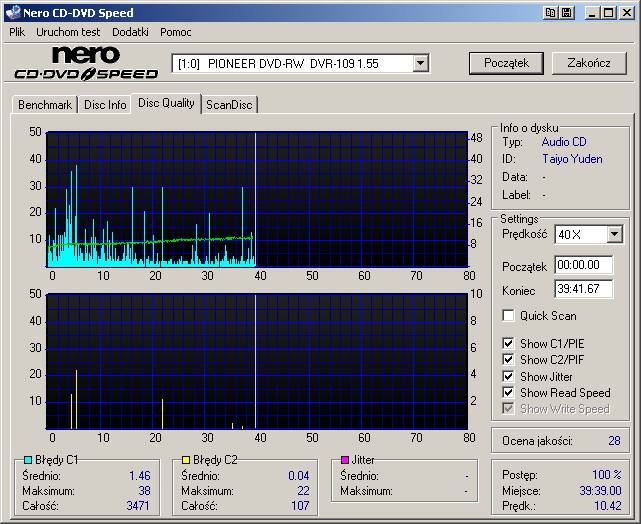Open the Prędkość 40X speed dropdown arrow
Screen dimensions: 641x524
(x=614, y=235)
